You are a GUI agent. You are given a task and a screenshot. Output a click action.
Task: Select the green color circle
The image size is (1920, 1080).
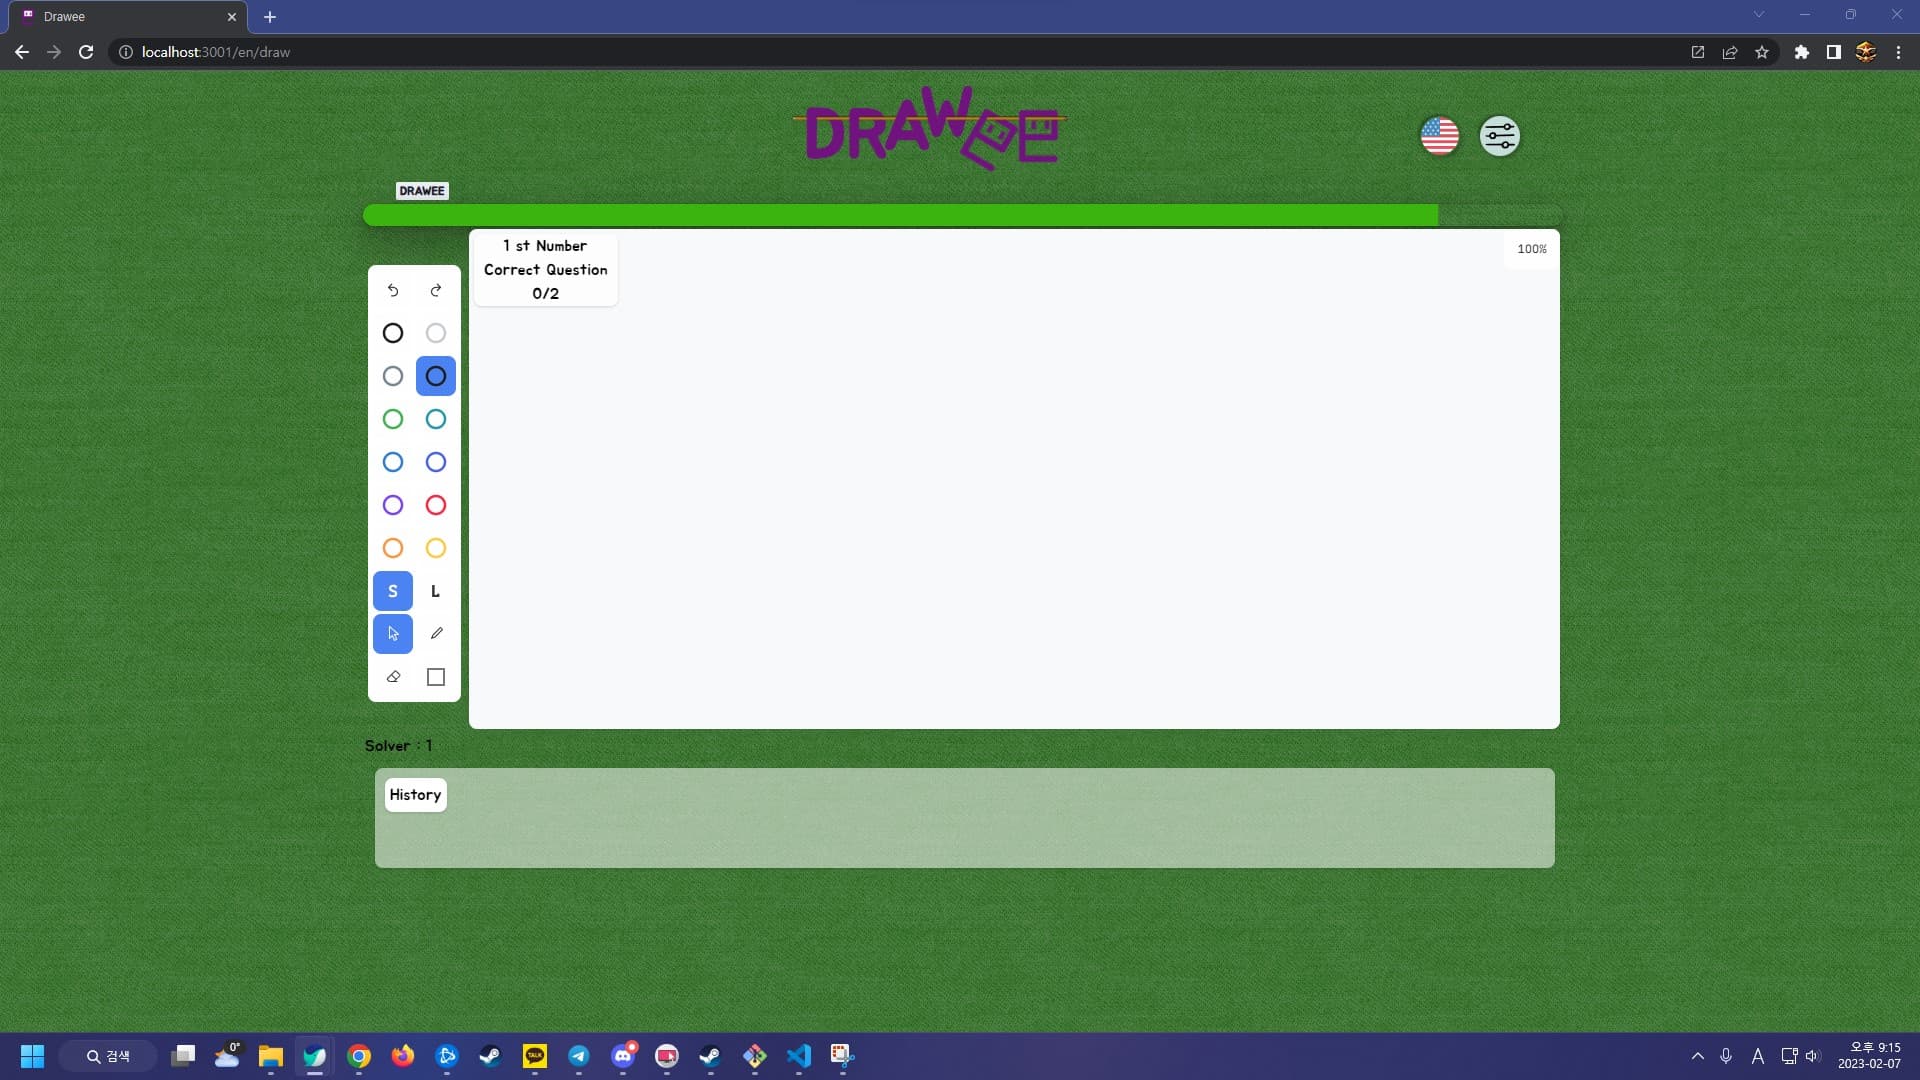pos(393,419)
